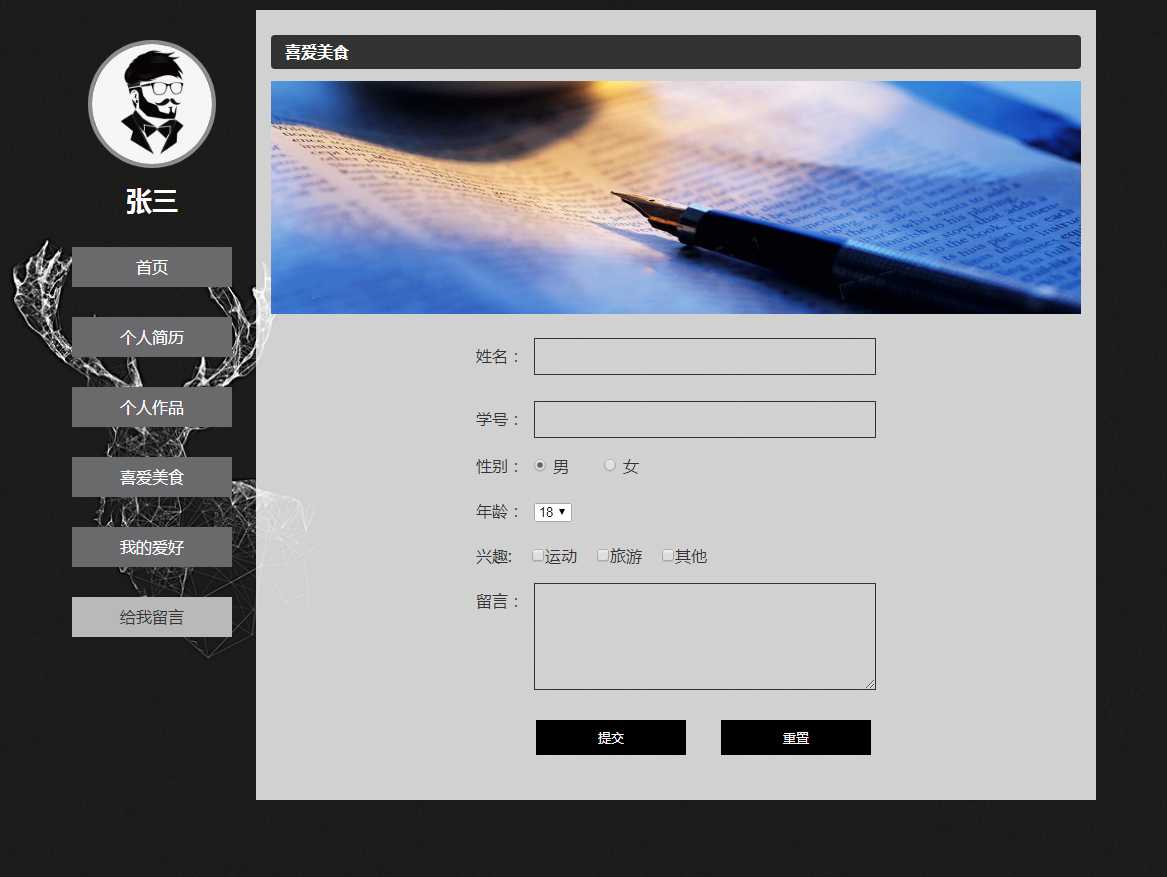The image size is (1167, 877).
Task: Click the fountain pen banner image
Action: click(x=675, y=198)
